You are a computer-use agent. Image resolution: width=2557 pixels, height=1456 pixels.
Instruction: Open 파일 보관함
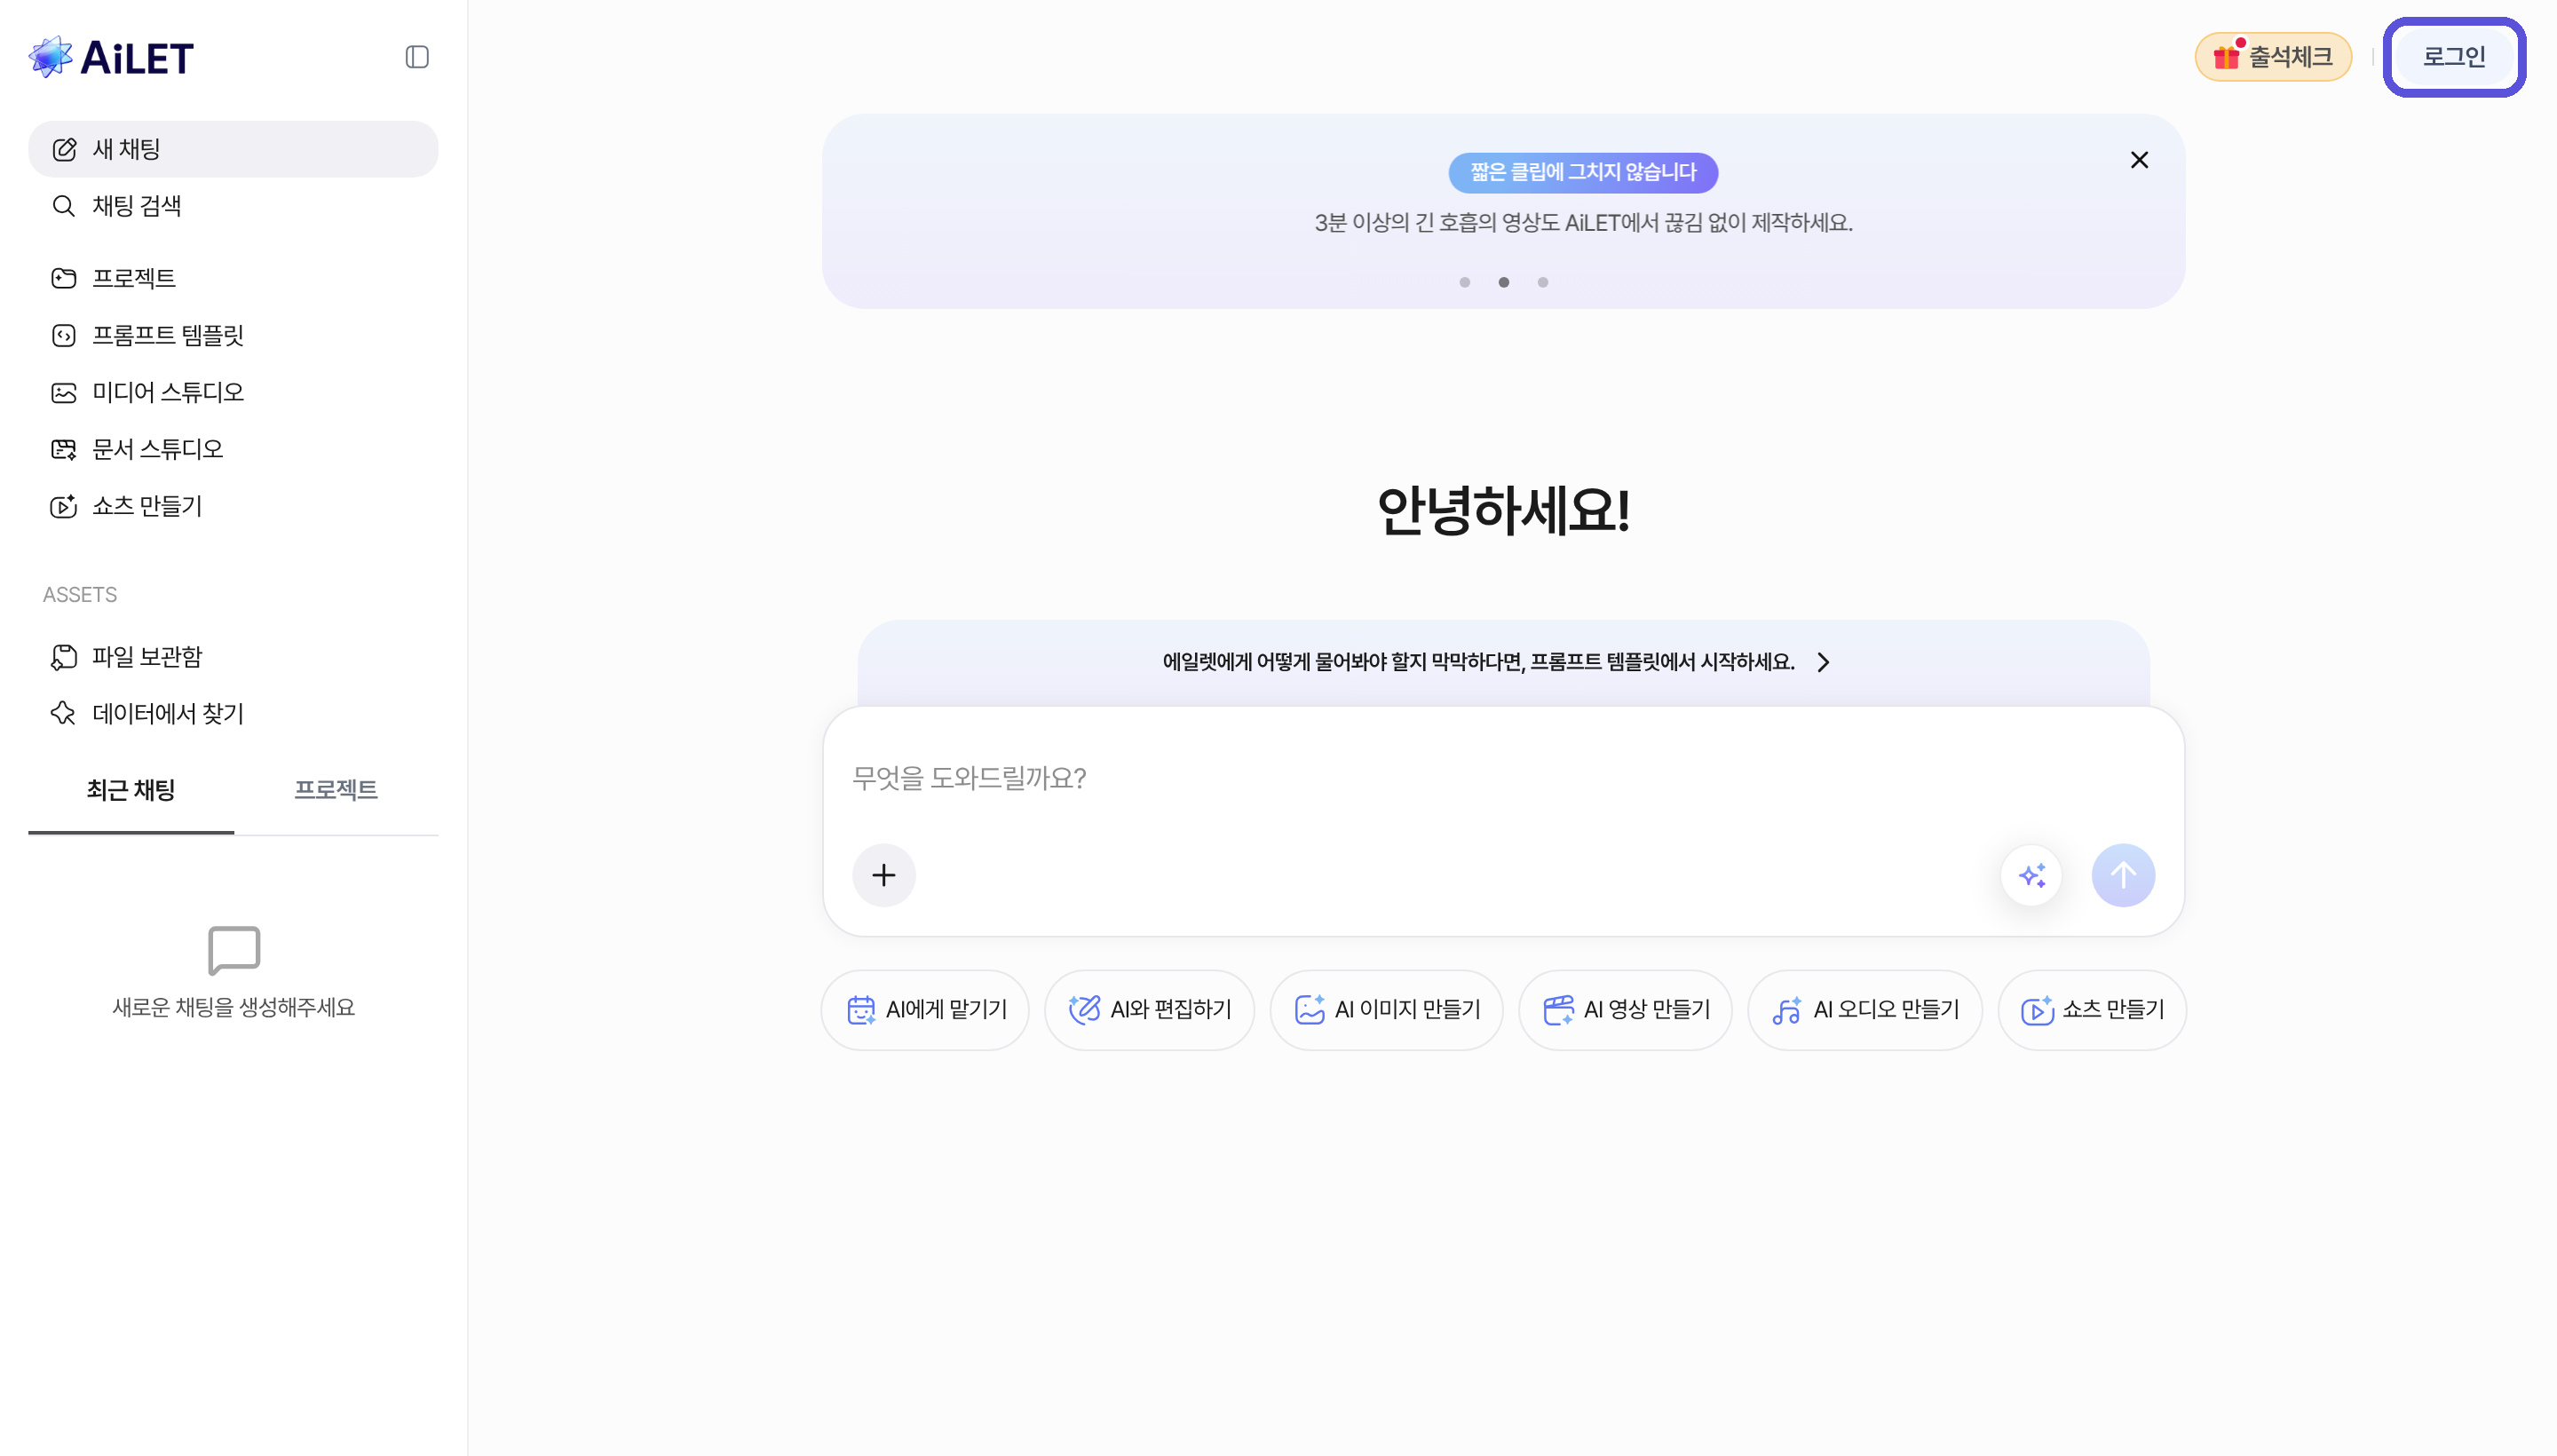point(233,657)
